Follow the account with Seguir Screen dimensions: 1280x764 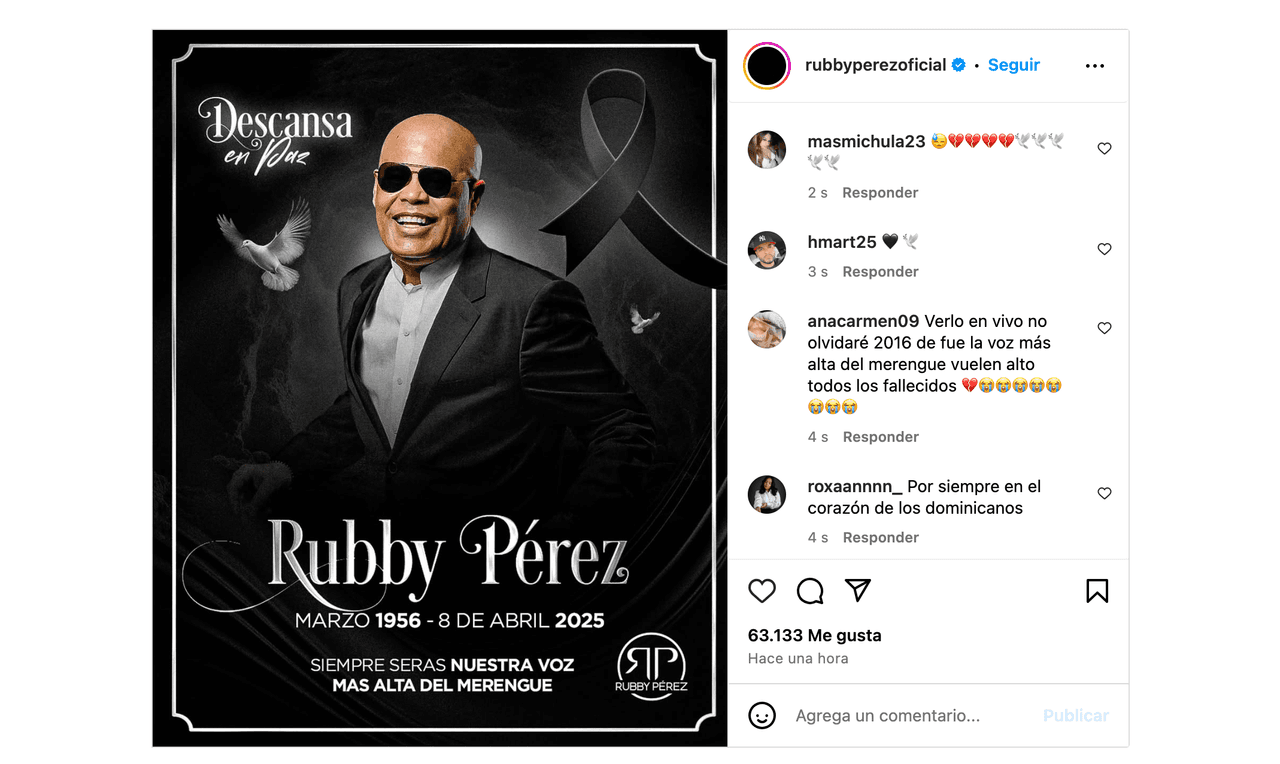click(x=1014, y=65)
